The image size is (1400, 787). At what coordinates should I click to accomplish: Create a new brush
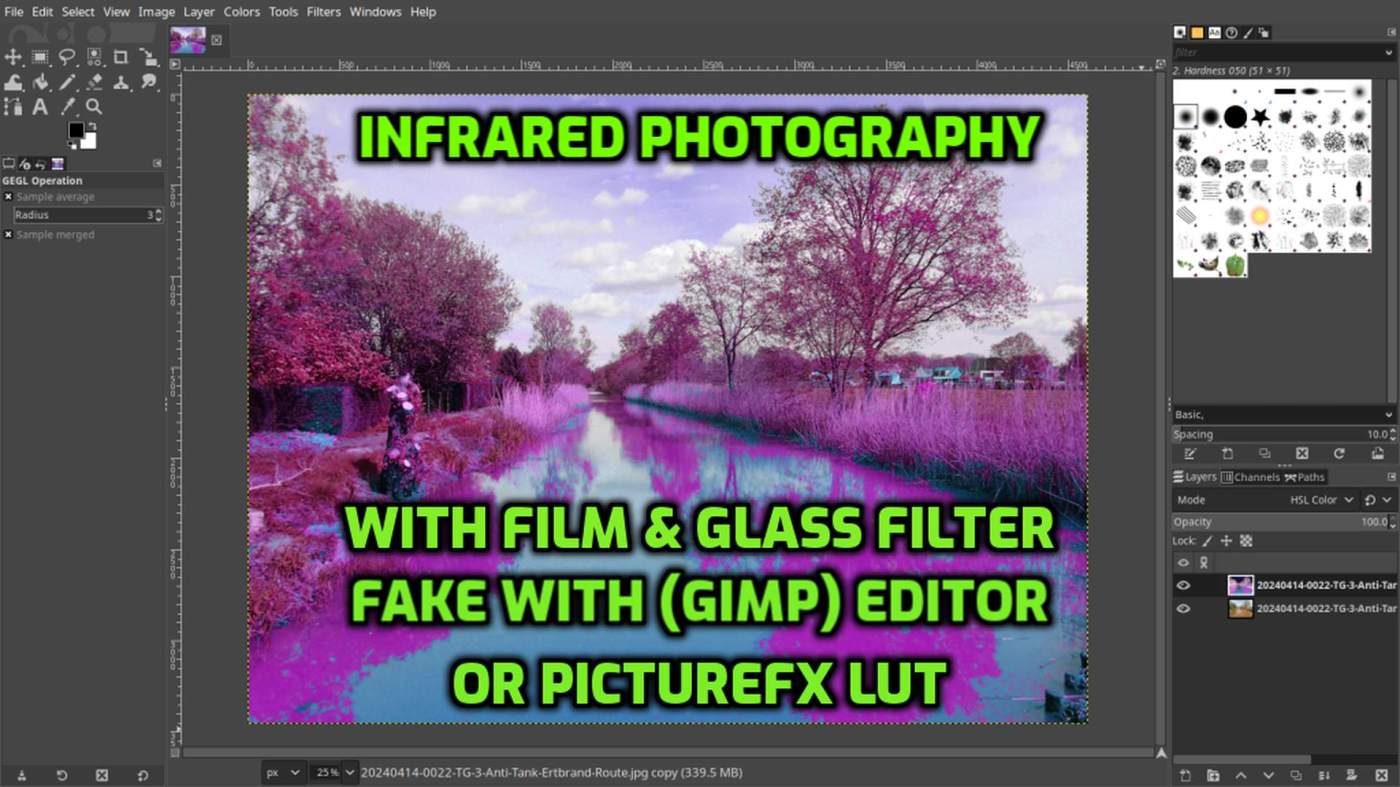pos(1227,454)
